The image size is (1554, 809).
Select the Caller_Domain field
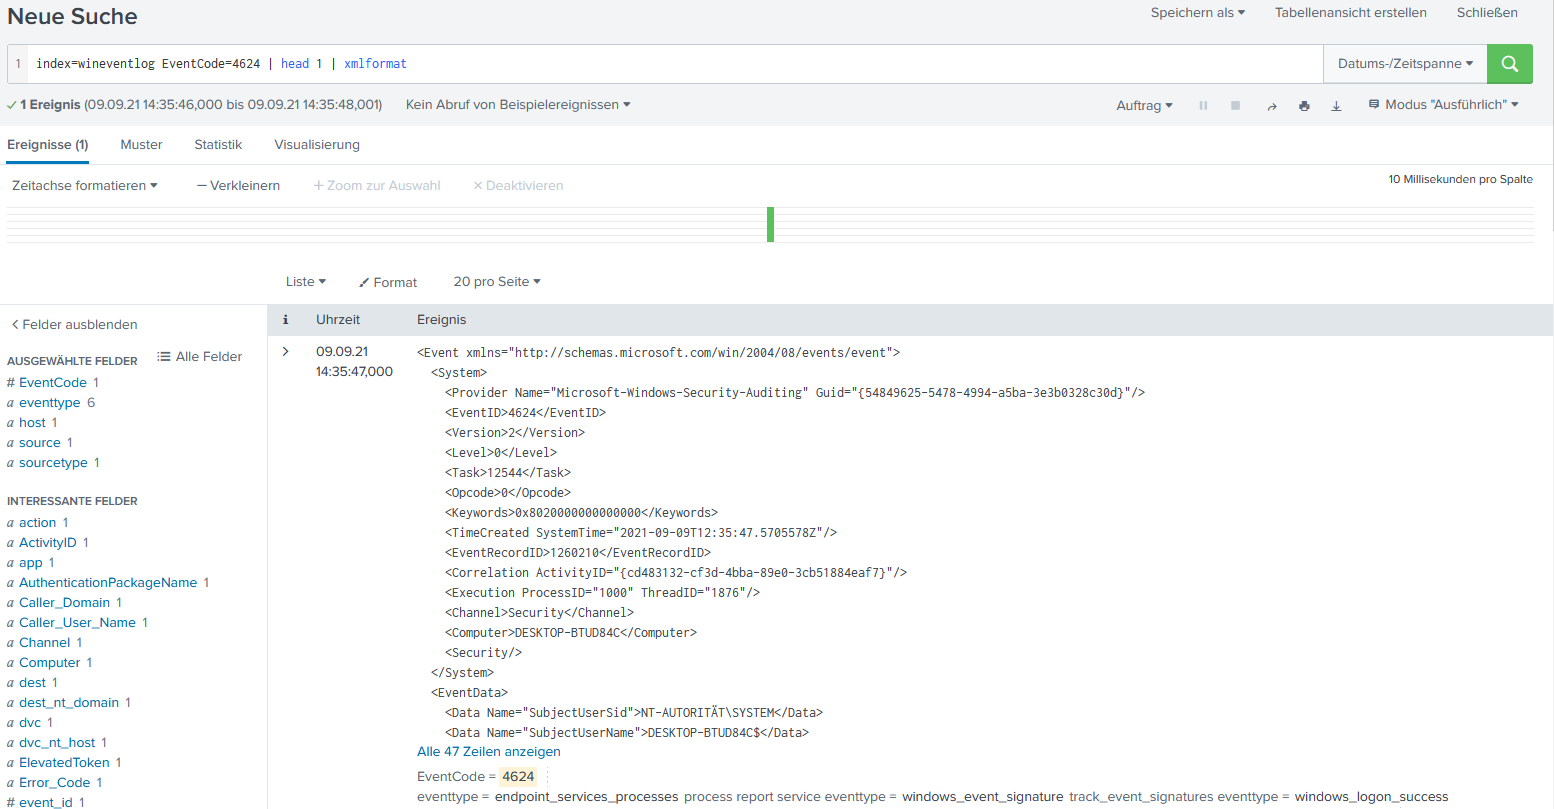click(x=65, y=603)
